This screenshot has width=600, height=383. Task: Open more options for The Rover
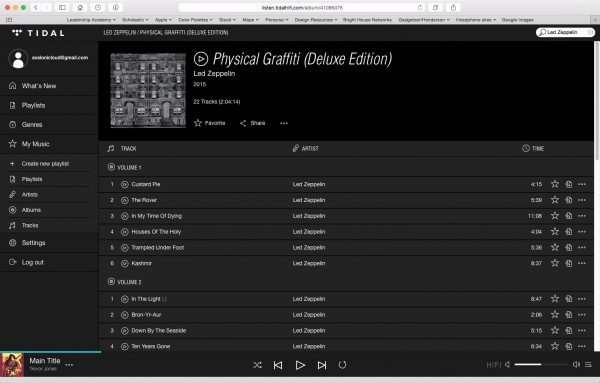[582, 200]
